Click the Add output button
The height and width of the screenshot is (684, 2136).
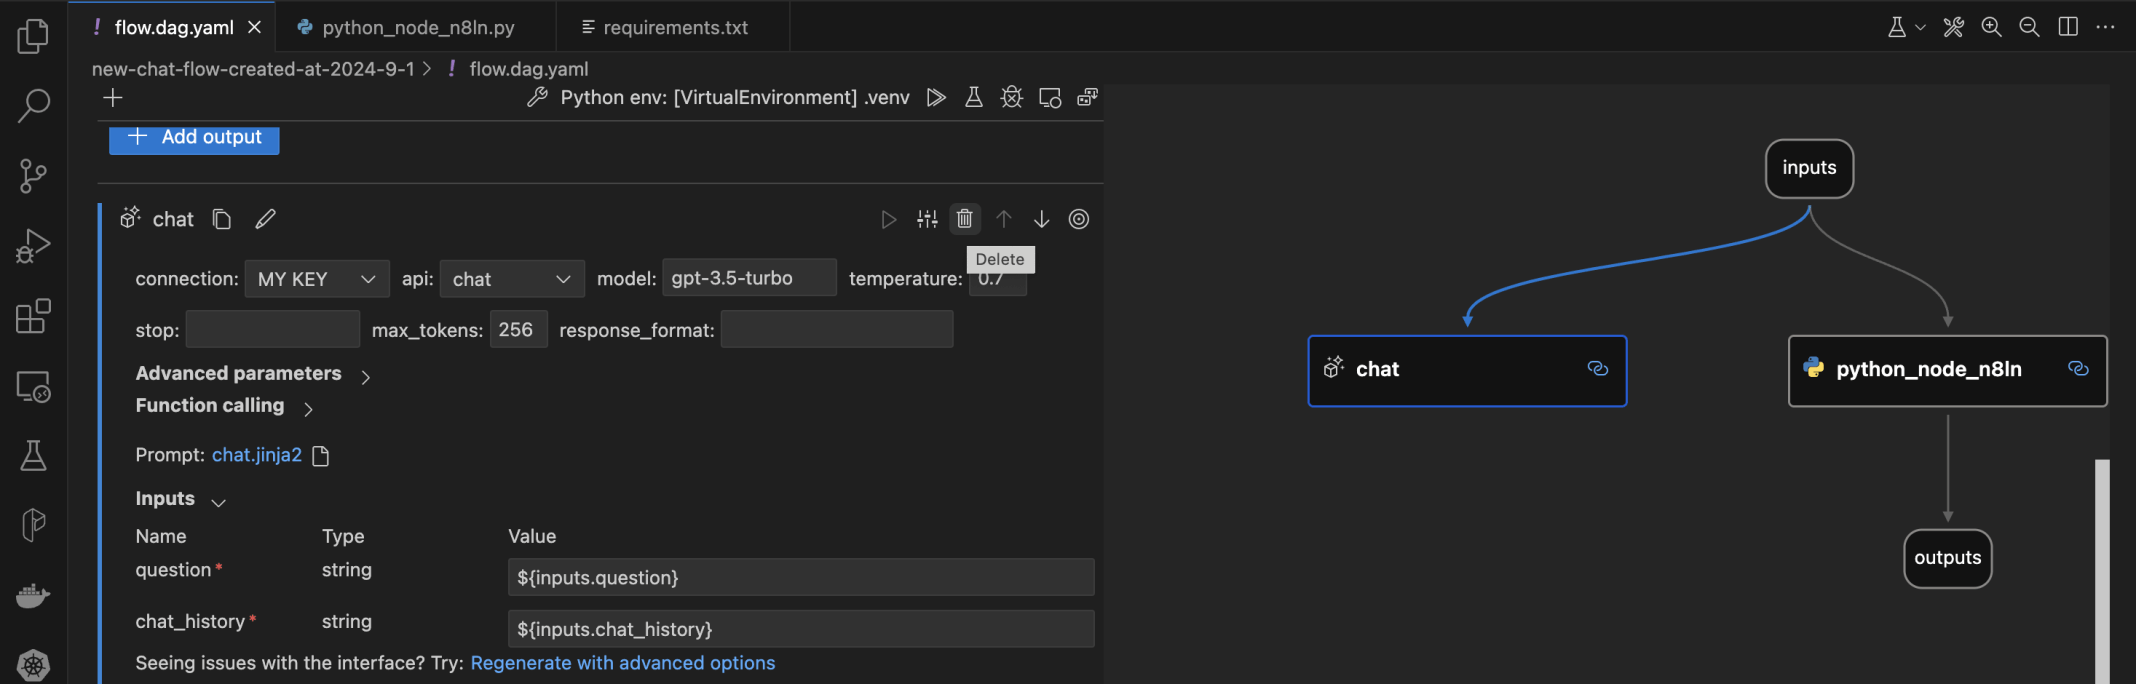pyautogui.click(x=194, y=138)
